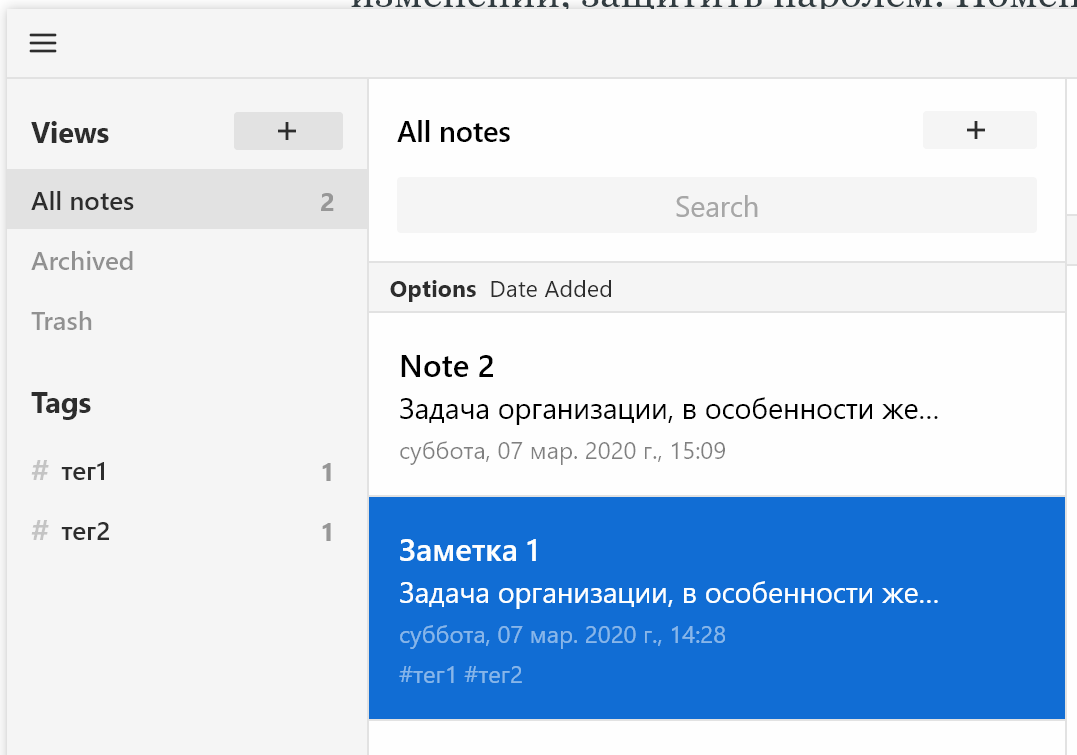The height and width of the screenshot is (755, 1077).
Task: Click the Views section heading
Action: (x=70, y=133)
